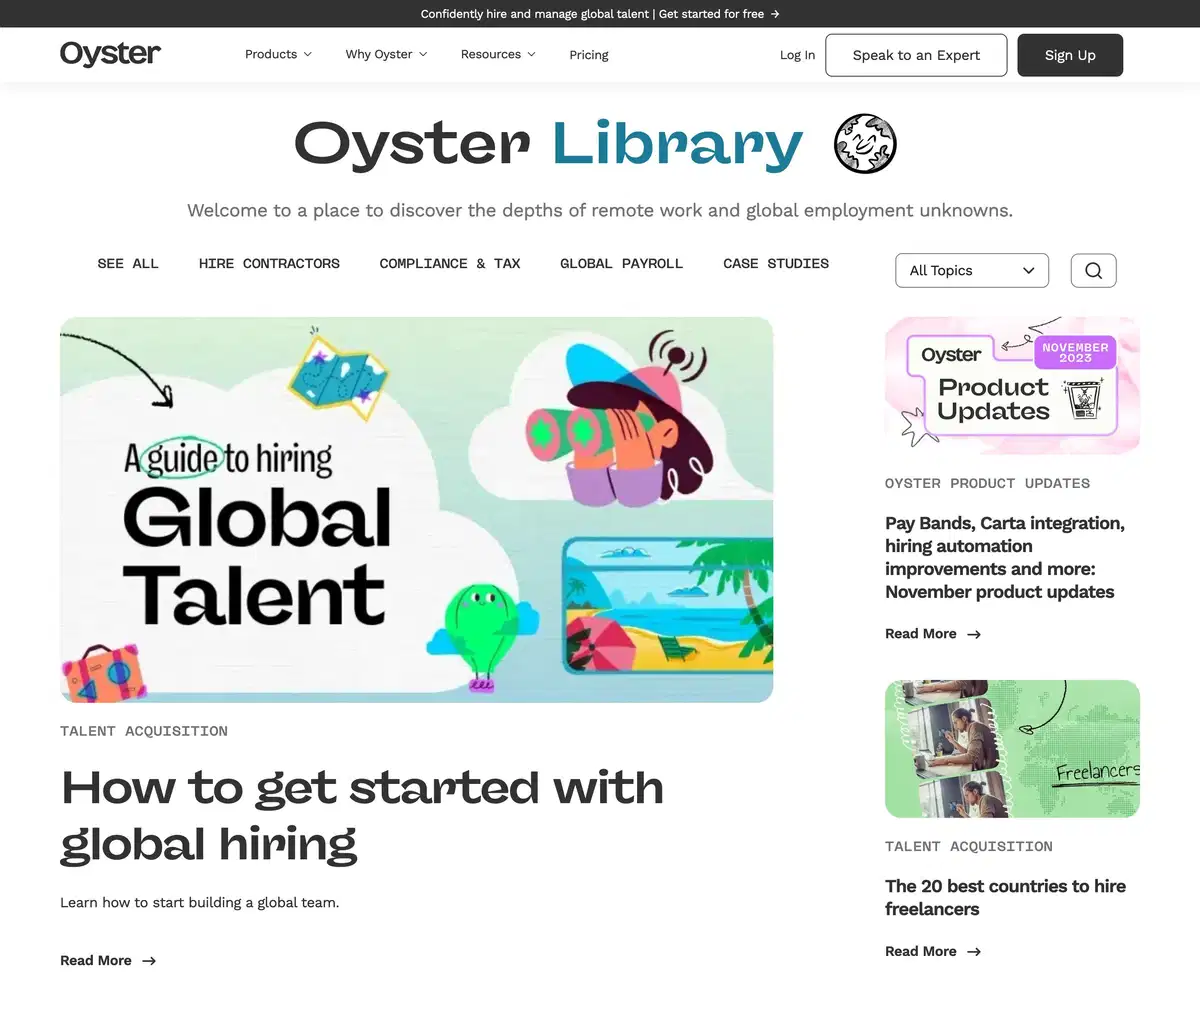The height and width of the screenshot is (1033, 1200).
Task: Click the search magnifier icon button
Action: point(1093,270)
